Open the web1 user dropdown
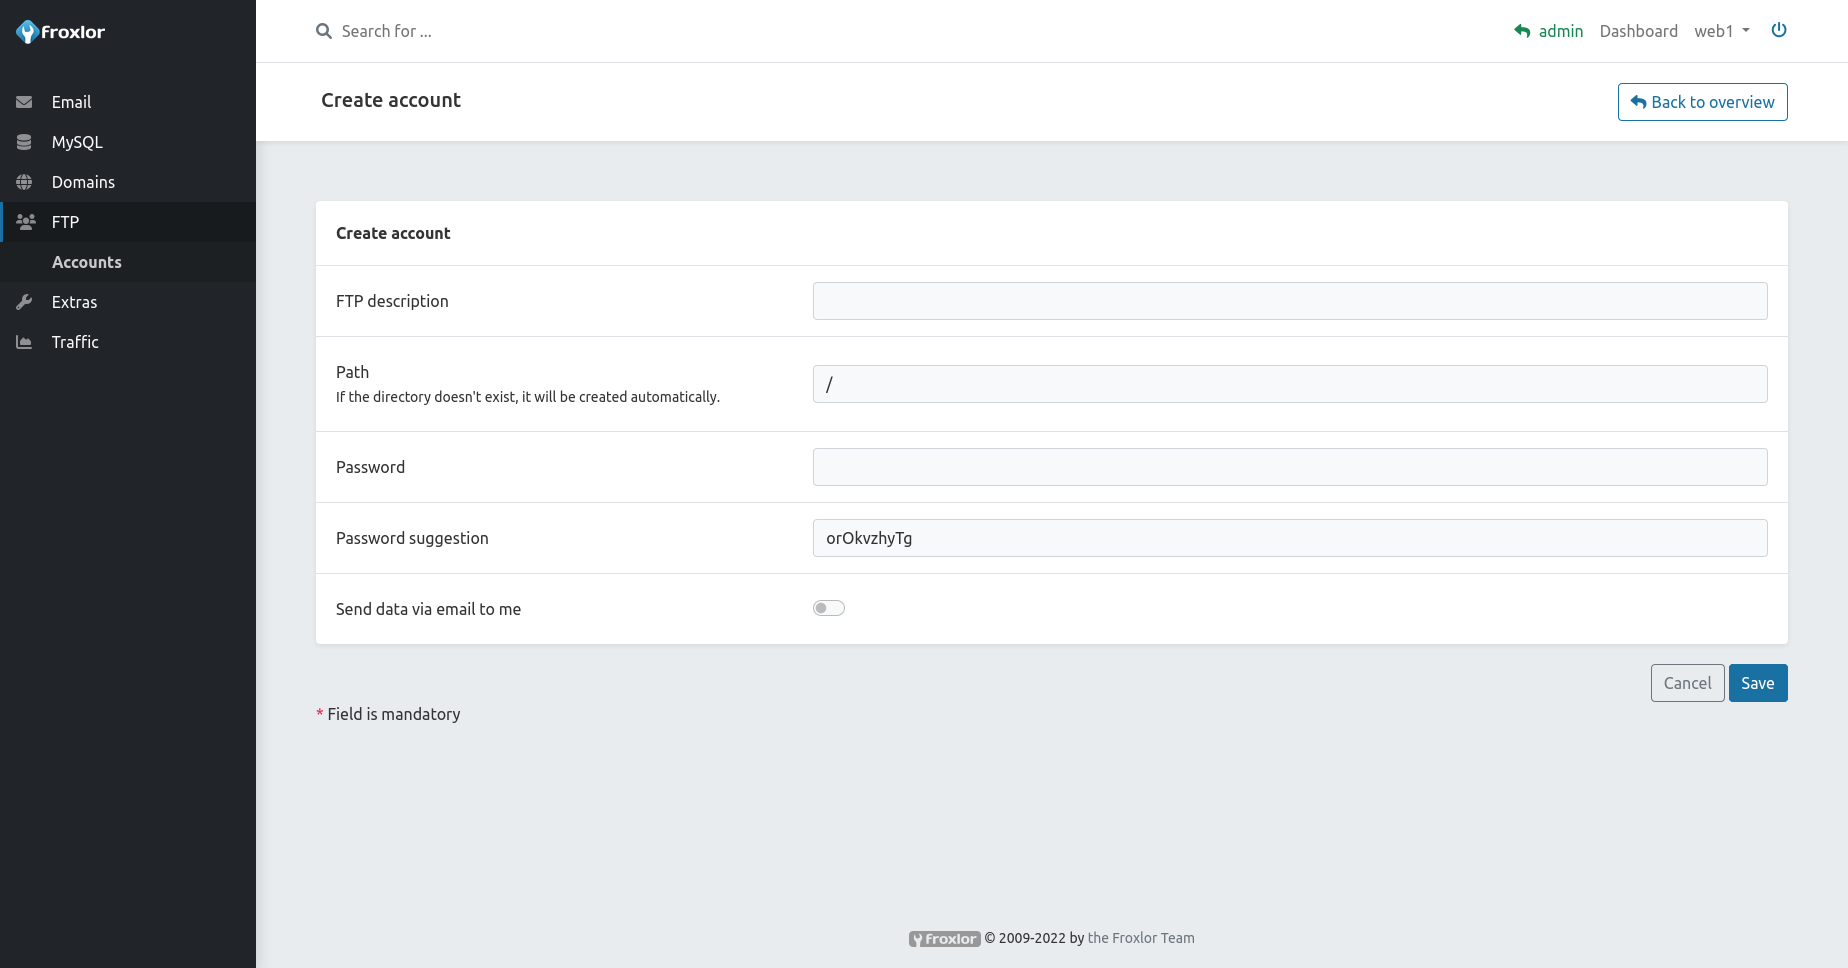This screenshot has width=1848, height=968. 1721,31
